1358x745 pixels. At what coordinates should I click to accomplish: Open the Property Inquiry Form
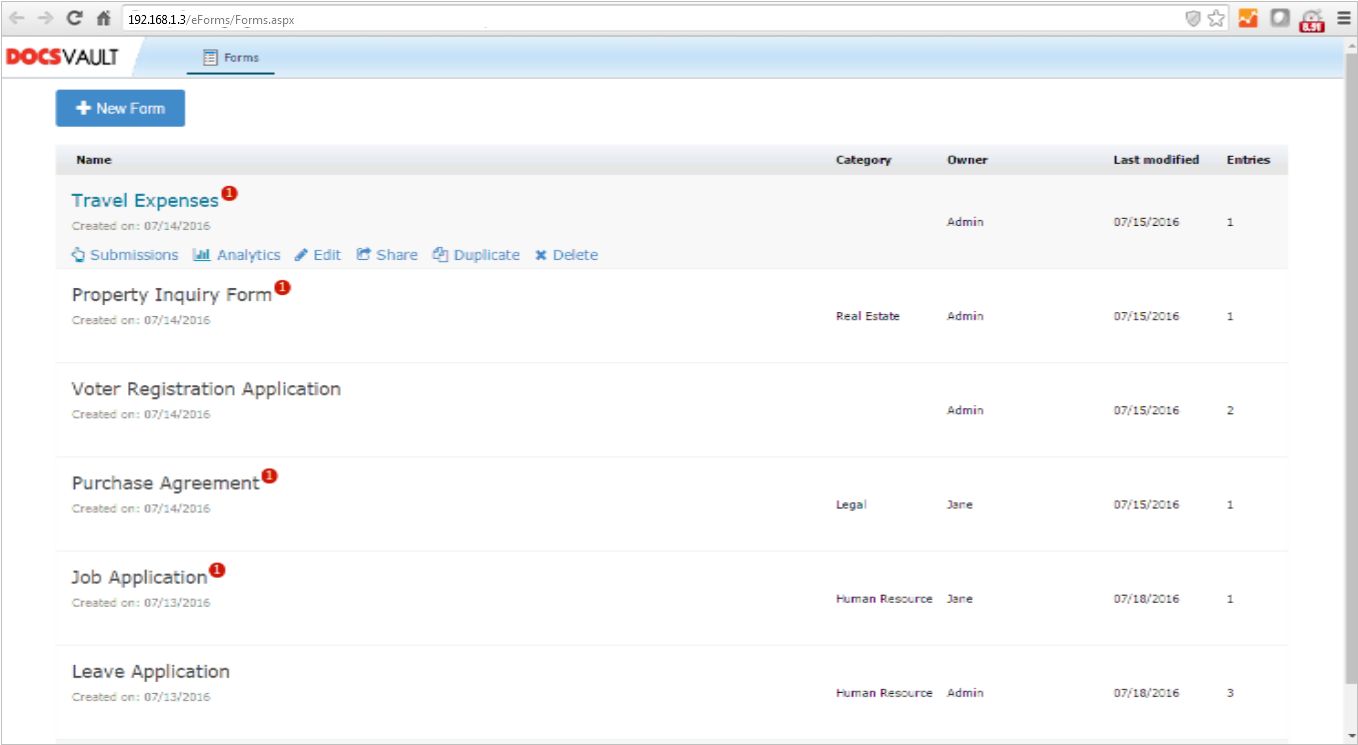click(171, 295)
